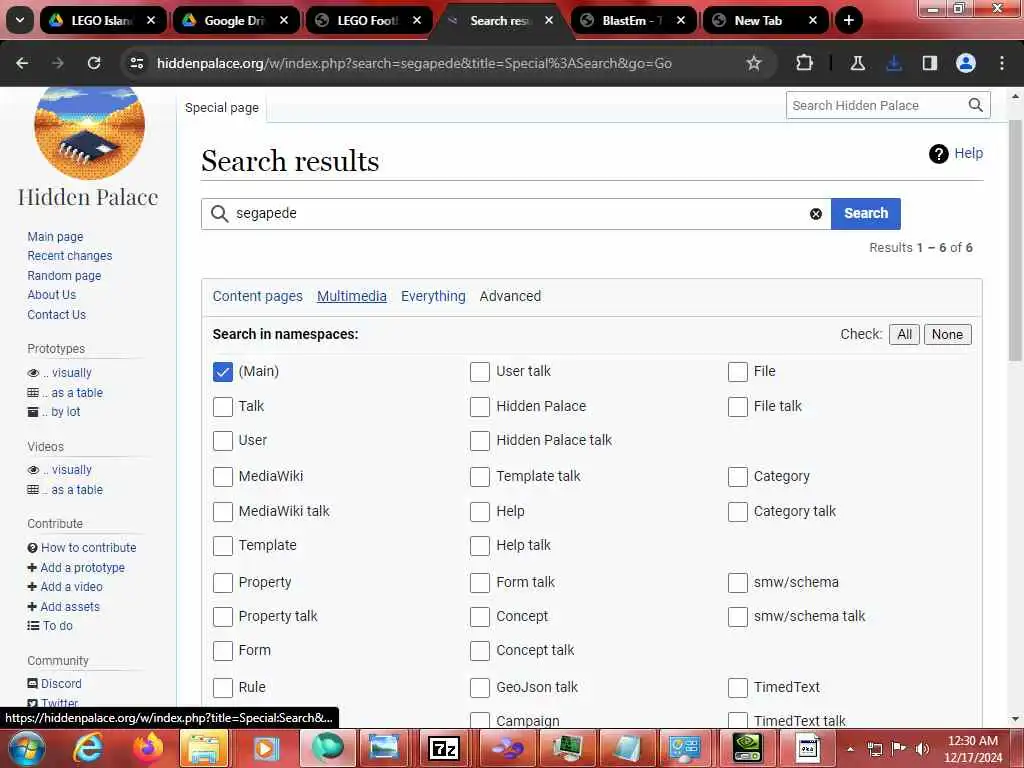Toggle the browser side panel
This screenshot has height=768, width=1024.
coord(929,63)
